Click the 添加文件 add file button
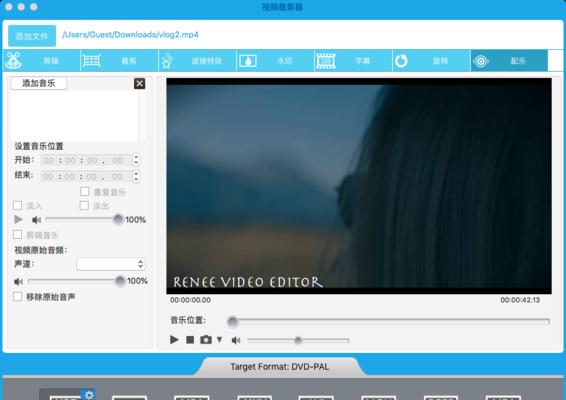The height and width of the screenshot is (400, 566). (x=32, y=35)
